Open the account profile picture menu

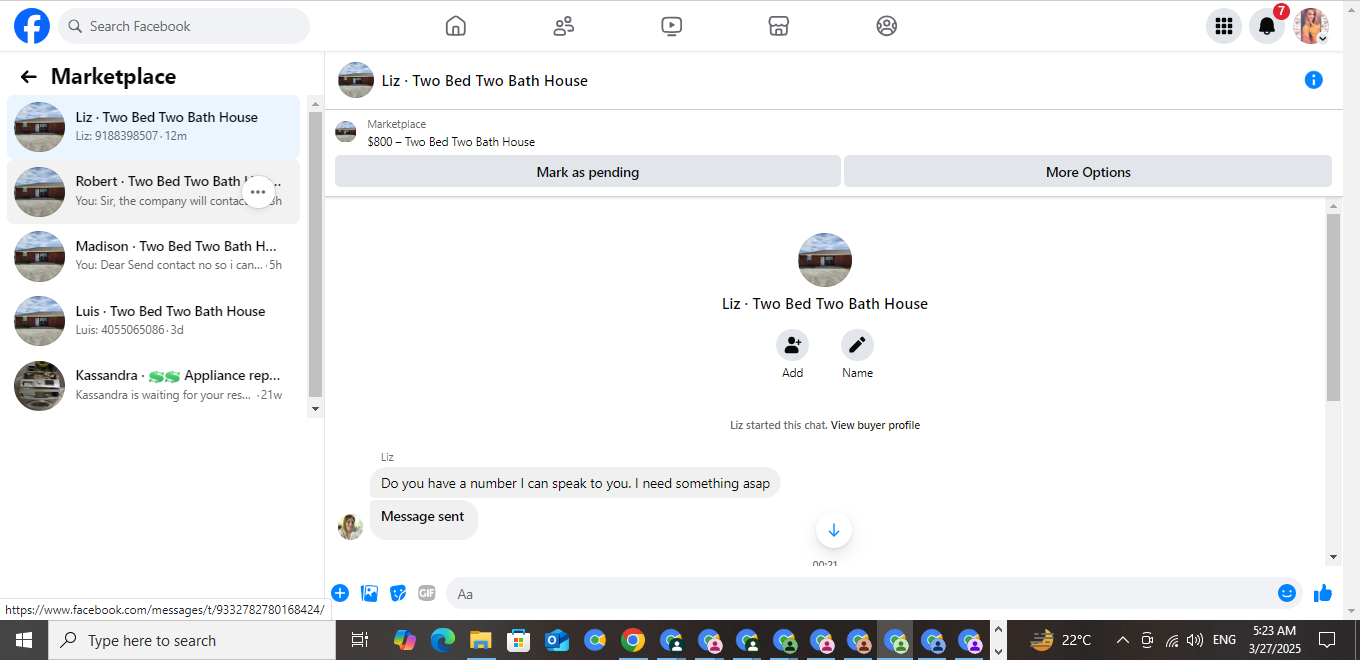coord(1311,26)
